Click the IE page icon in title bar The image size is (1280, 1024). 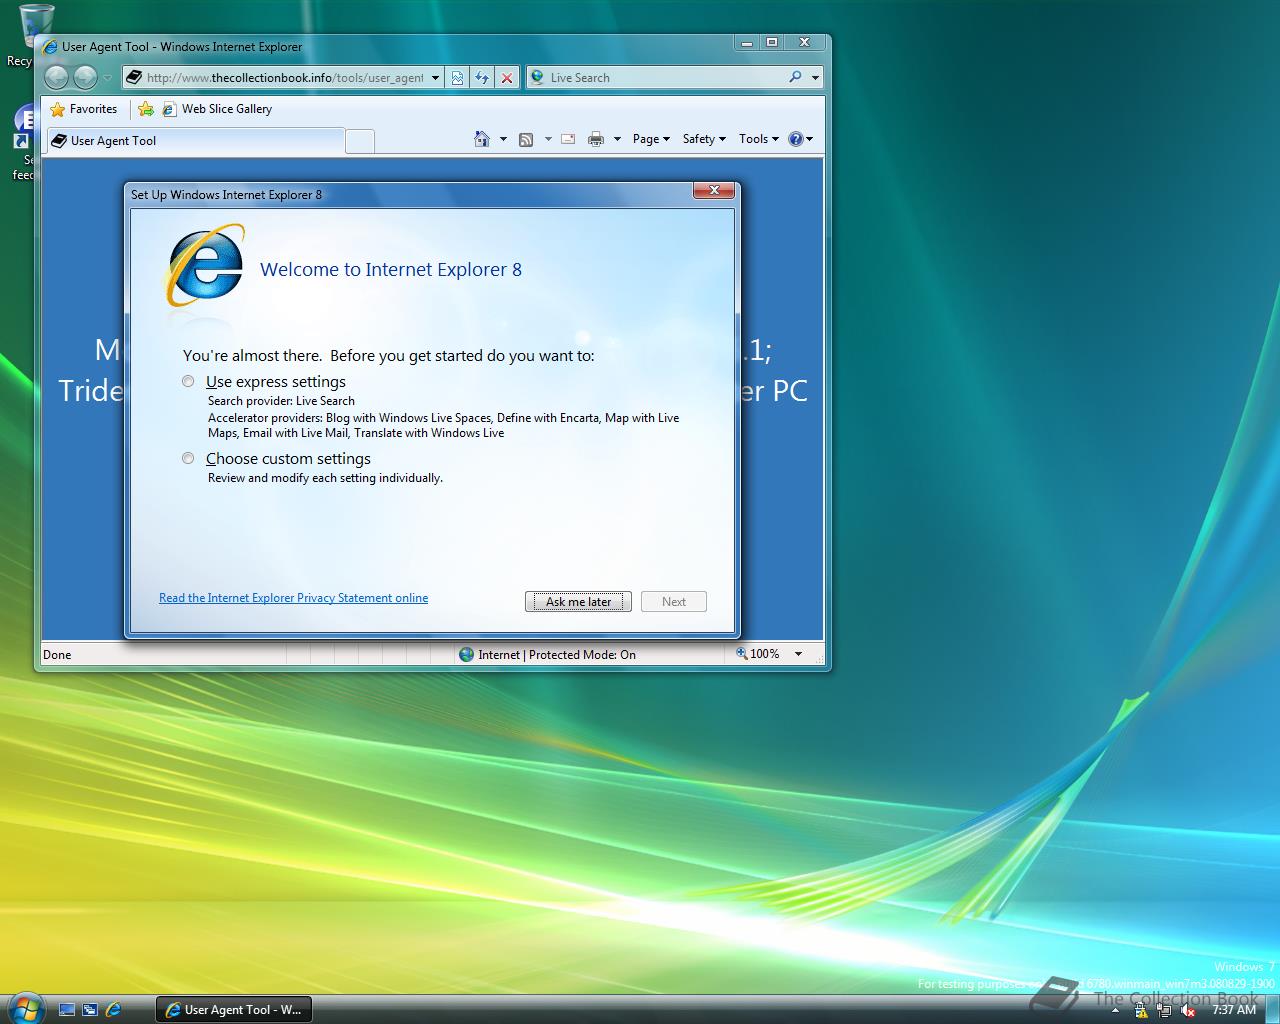point(50,46)
